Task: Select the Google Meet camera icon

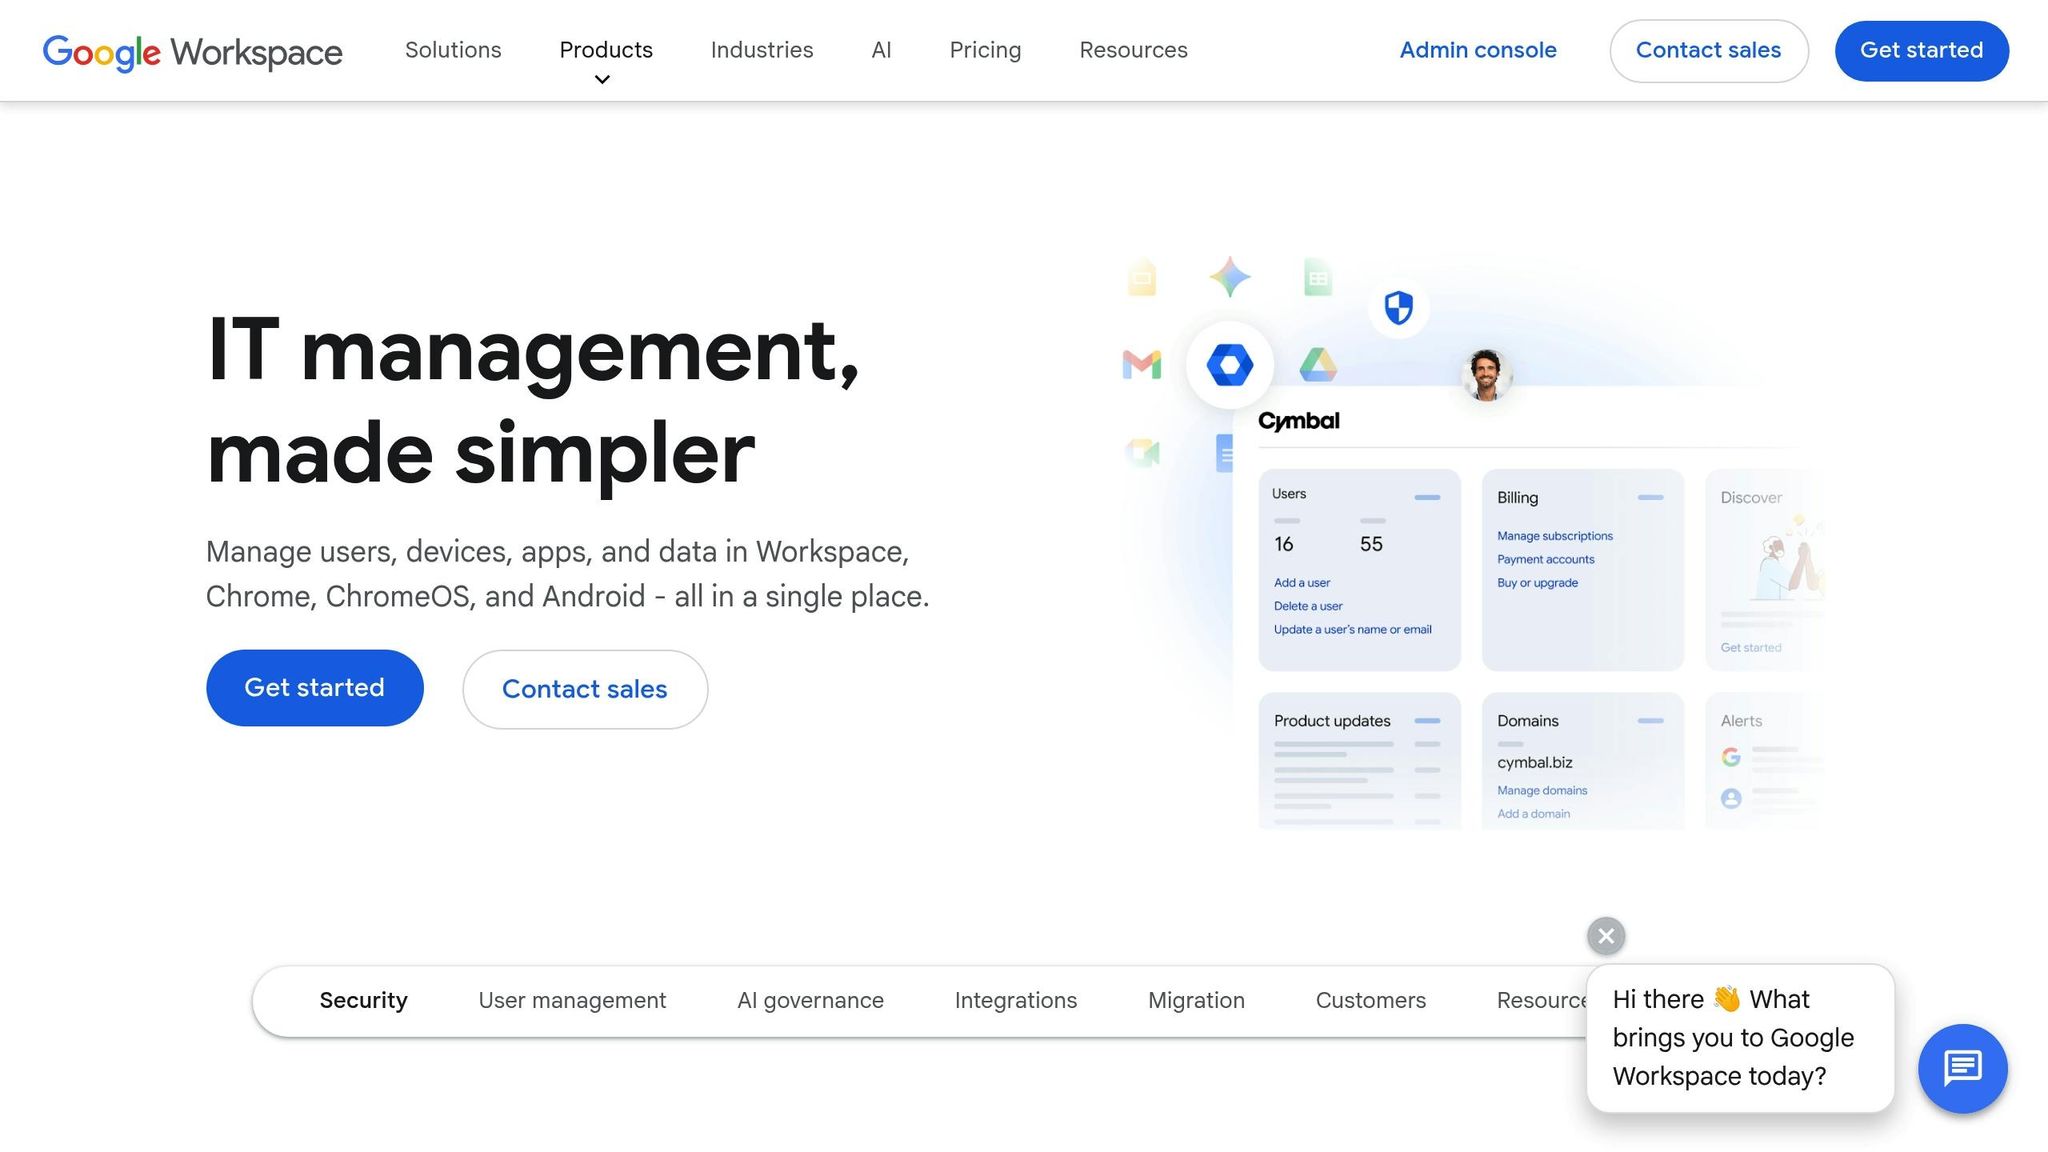Action: coord(1140,450)
